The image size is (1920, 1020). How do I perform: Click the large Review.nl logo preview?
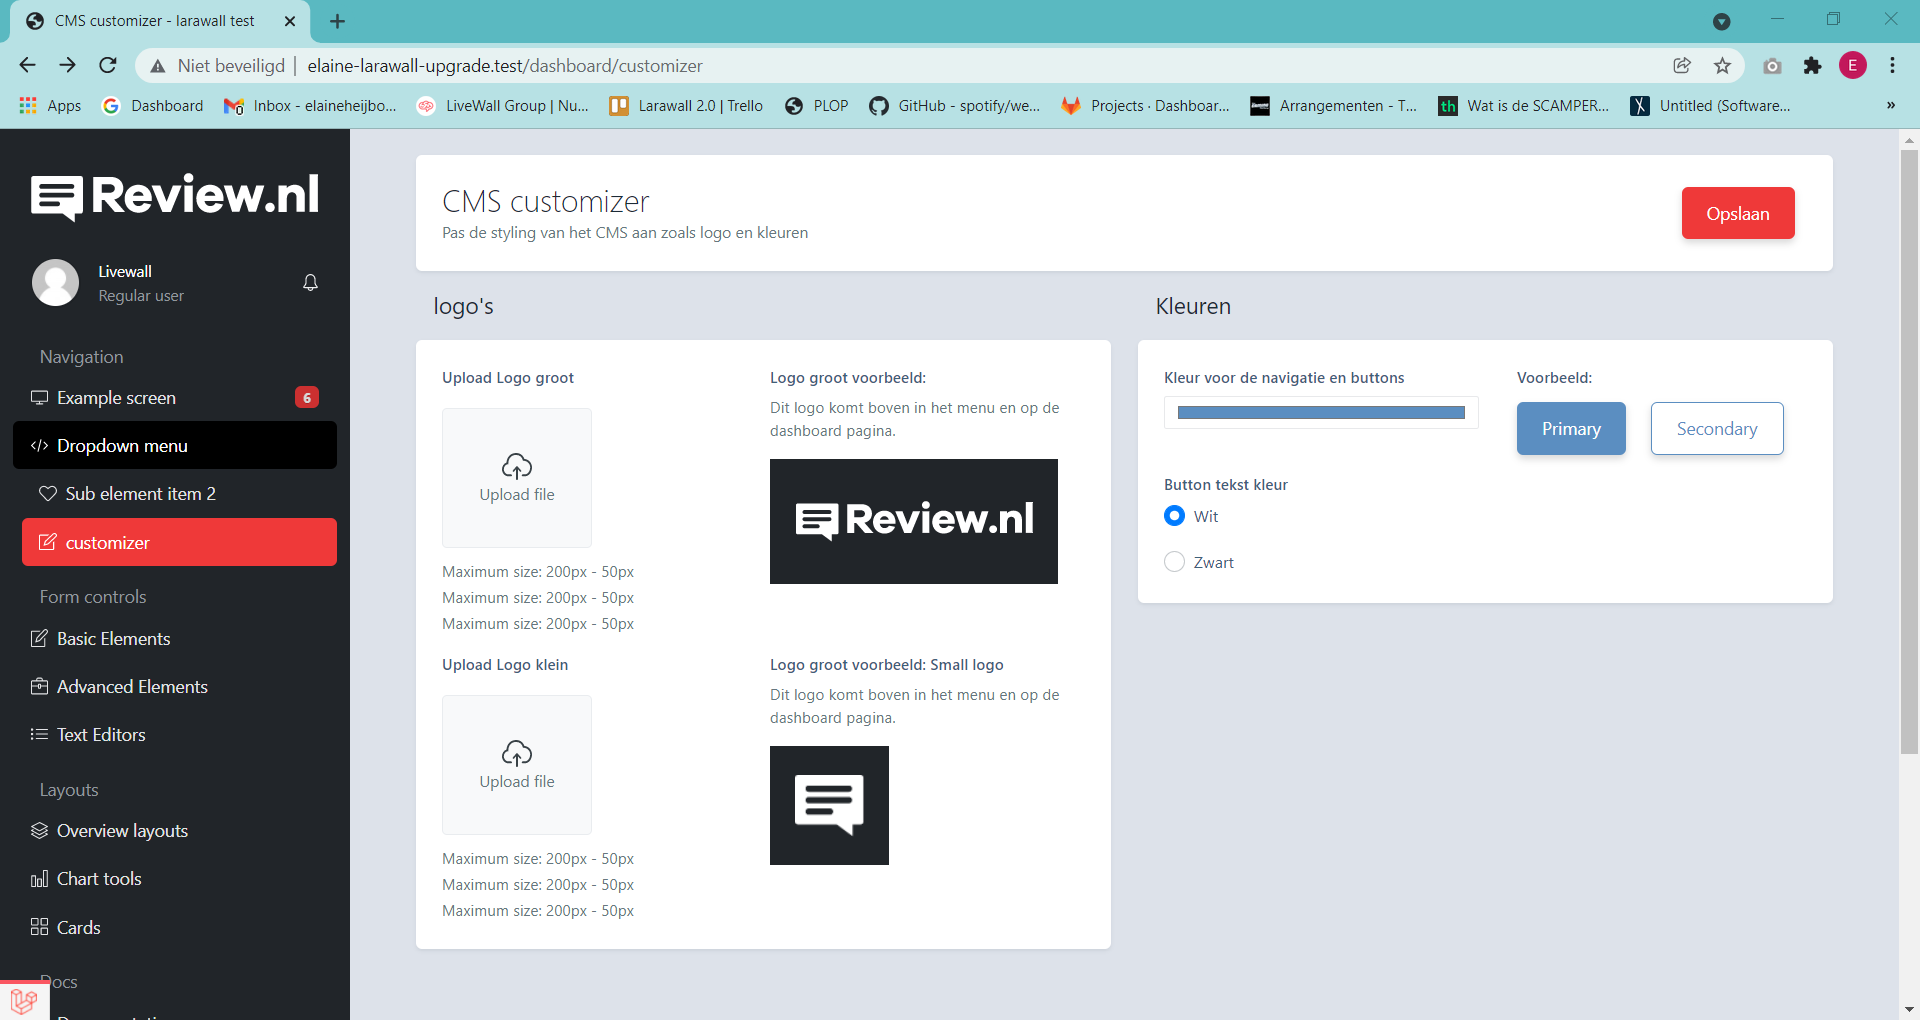(914, 521)
